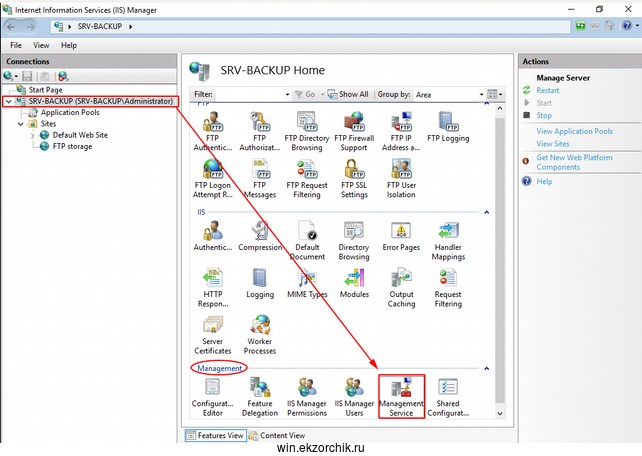Screen dimensions: 642x456
Task: Open Server Certificates feature
Action: 212,334
